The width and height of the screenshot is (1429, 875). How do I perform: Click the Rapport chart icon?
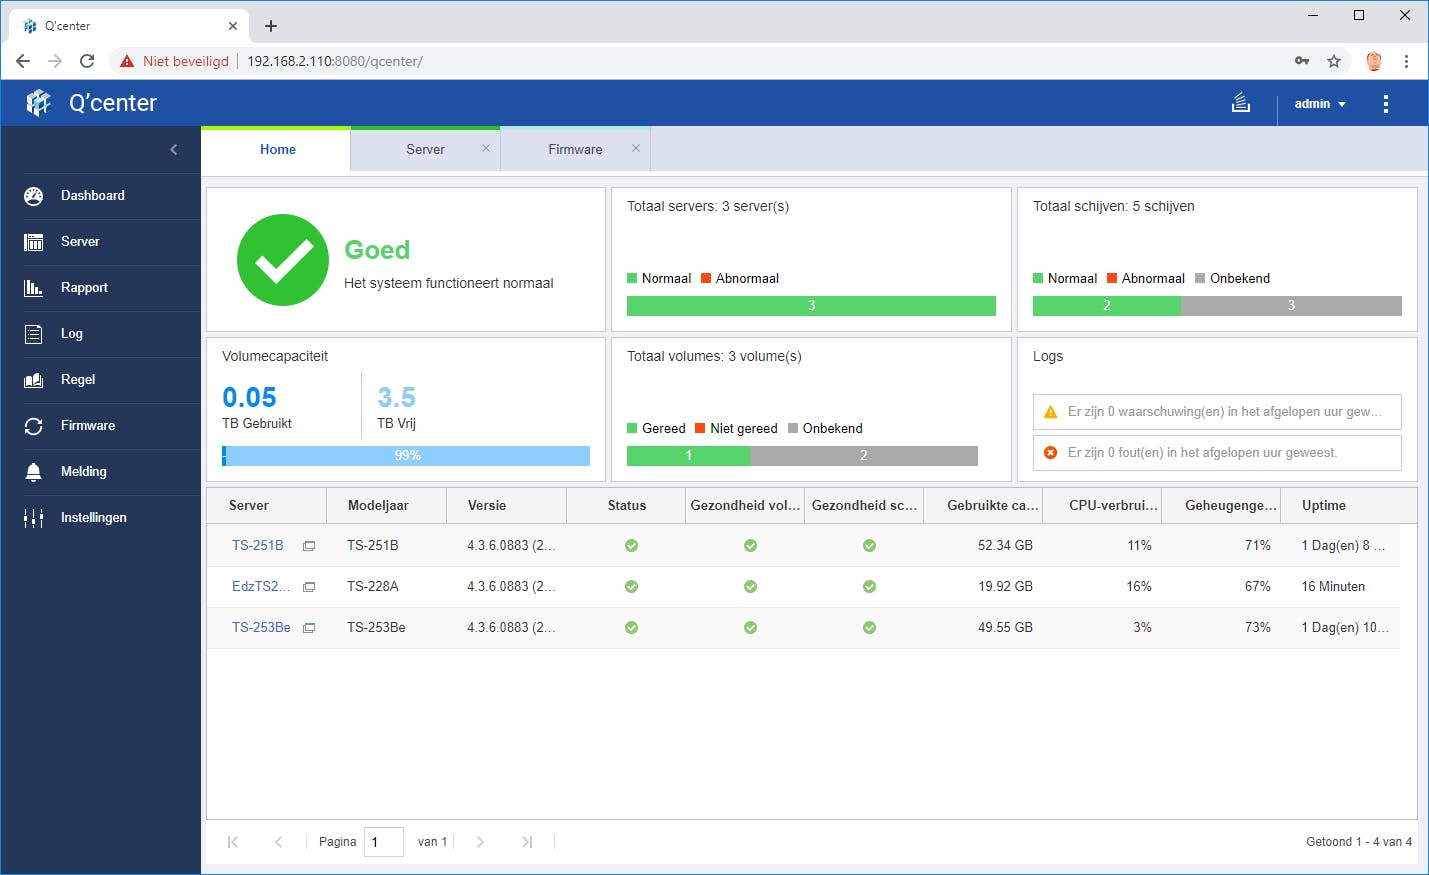(x=33, y=288)
